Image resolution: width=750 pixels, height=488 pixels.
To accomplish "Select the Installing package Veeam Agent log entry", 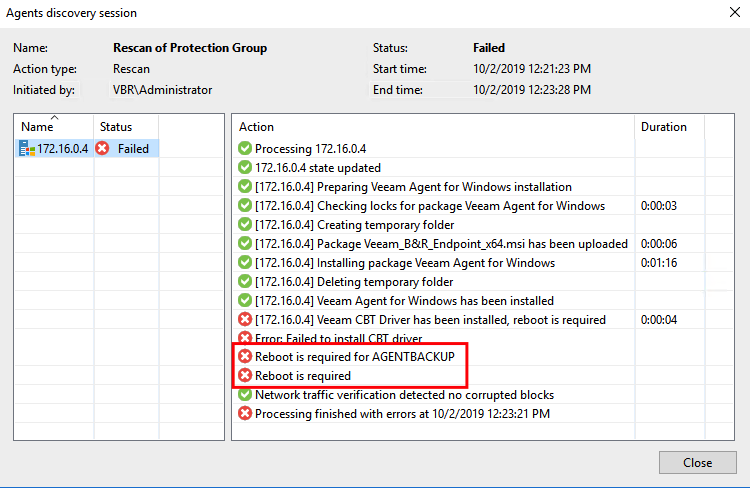I will tap(418, 263).
